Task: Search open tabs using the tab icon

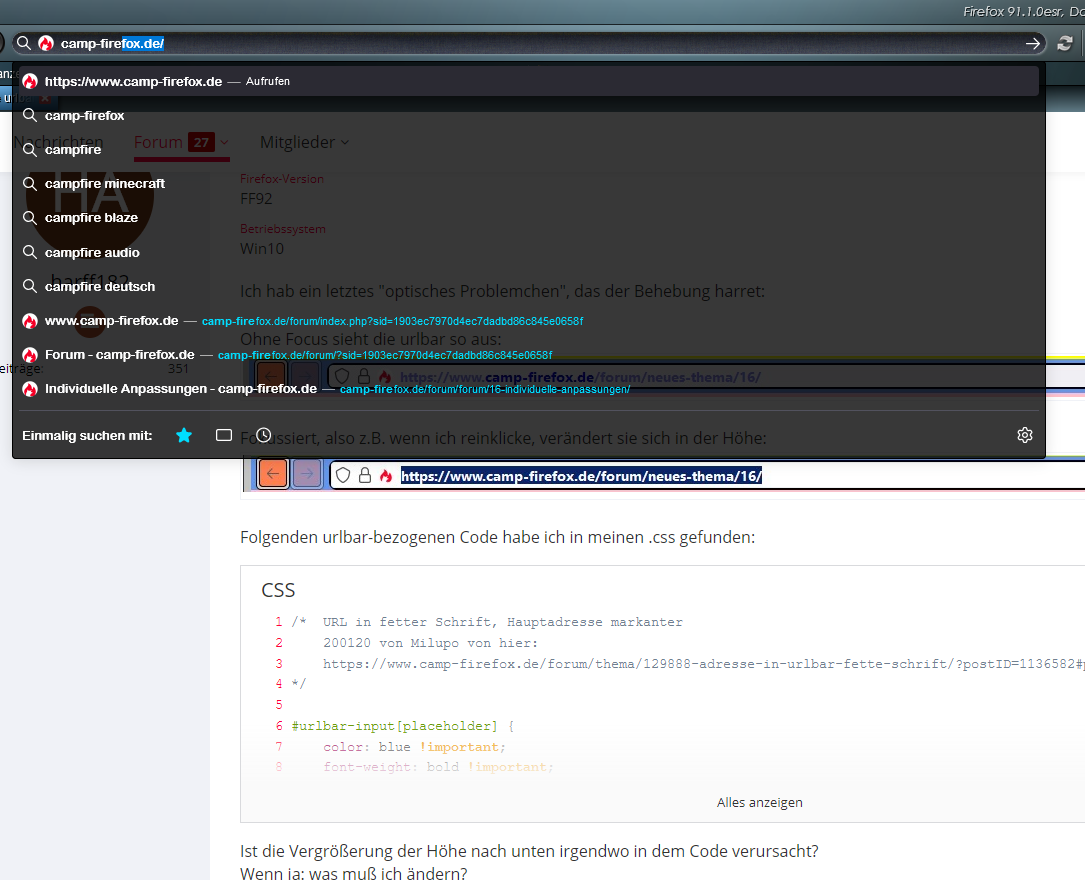Action: click(x=224, y=435)
